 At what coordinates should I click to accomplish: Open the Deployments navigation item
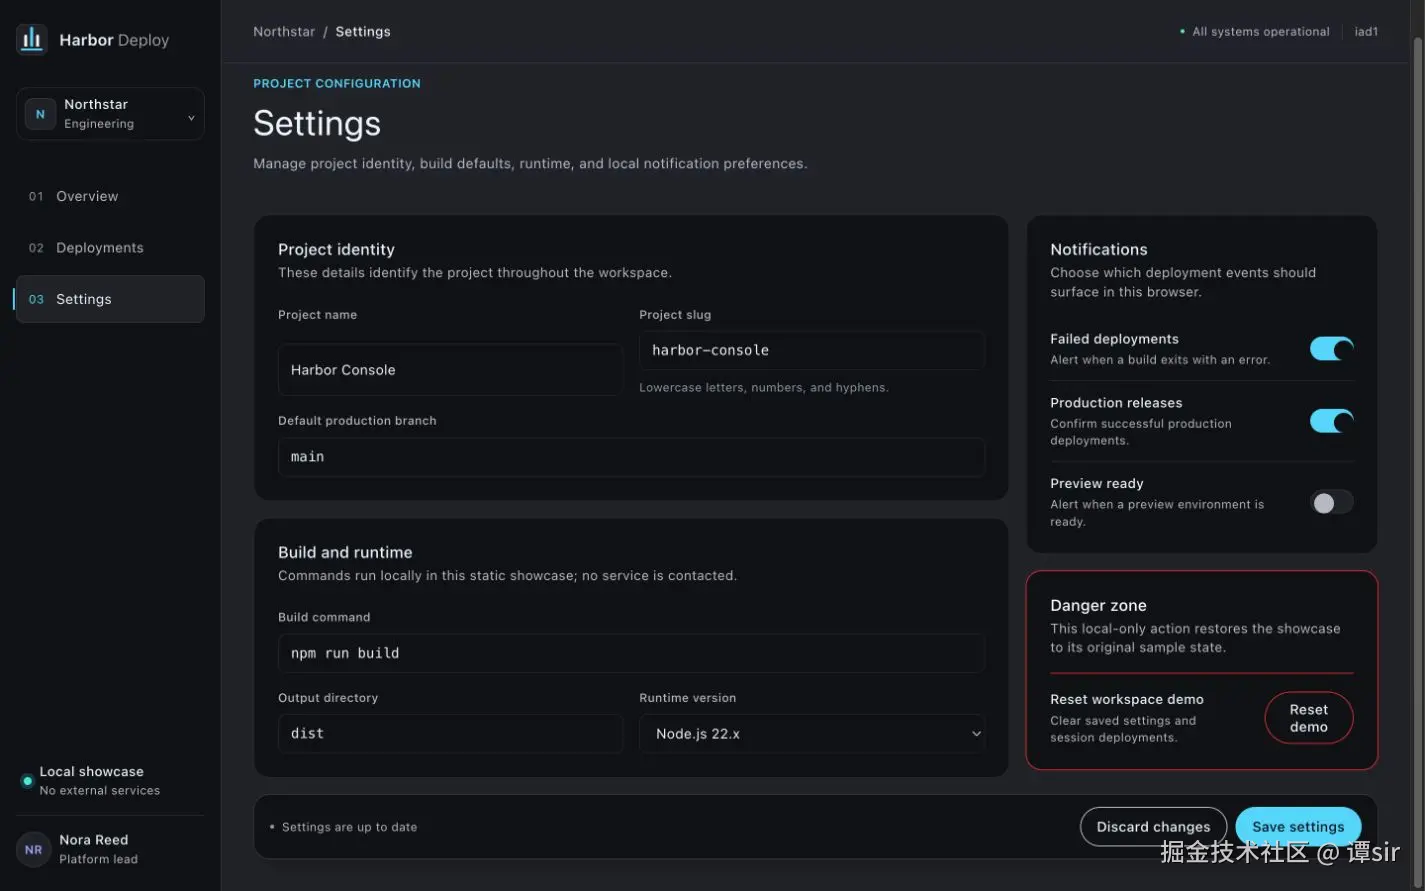110,248
